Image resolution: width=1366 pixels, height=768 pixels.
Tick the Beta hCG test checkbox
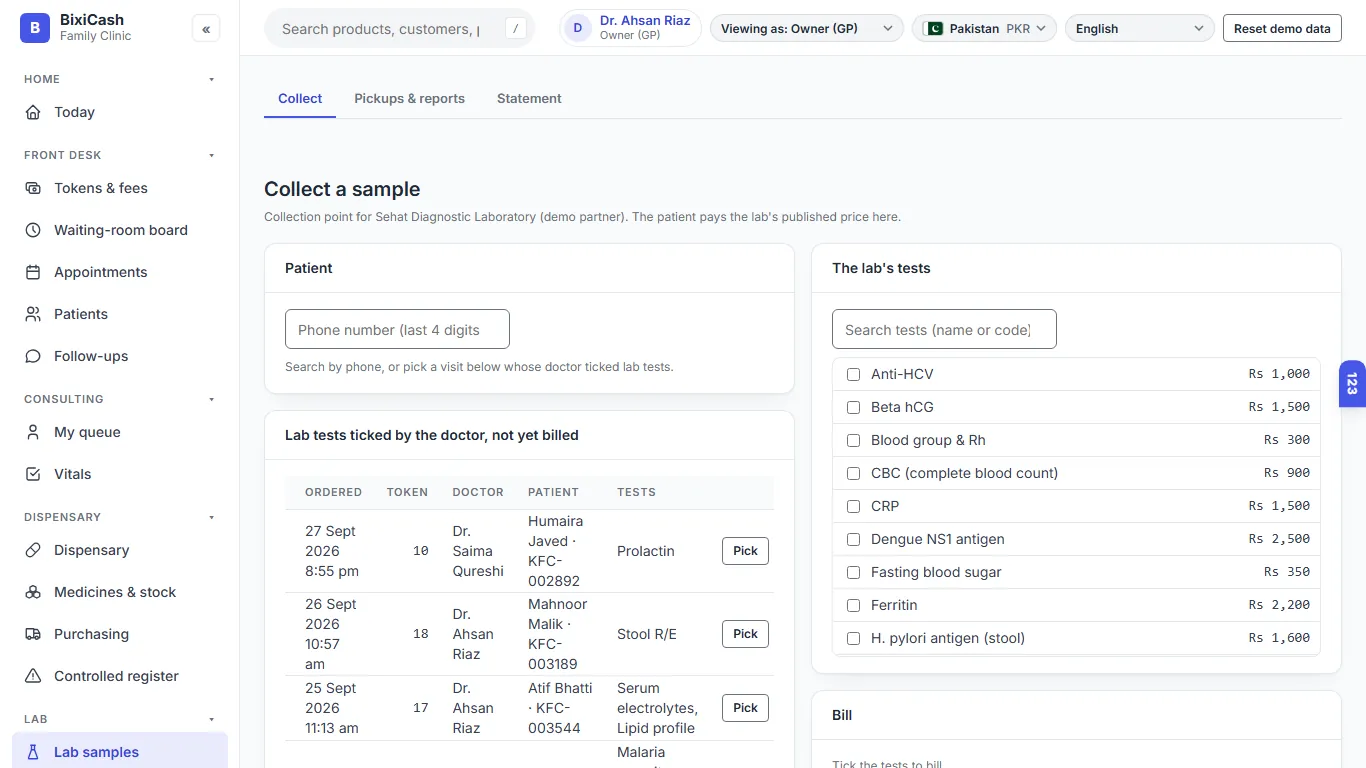pos(853,407)
